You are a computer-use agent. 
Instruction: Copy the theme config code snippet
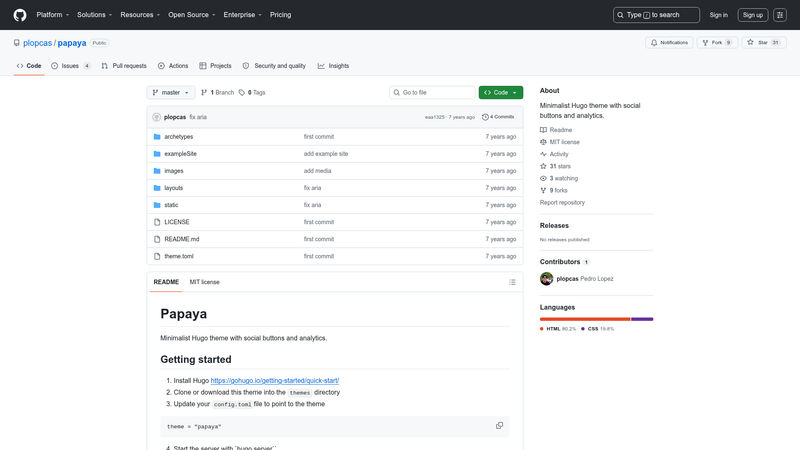(x=499, y=426)
